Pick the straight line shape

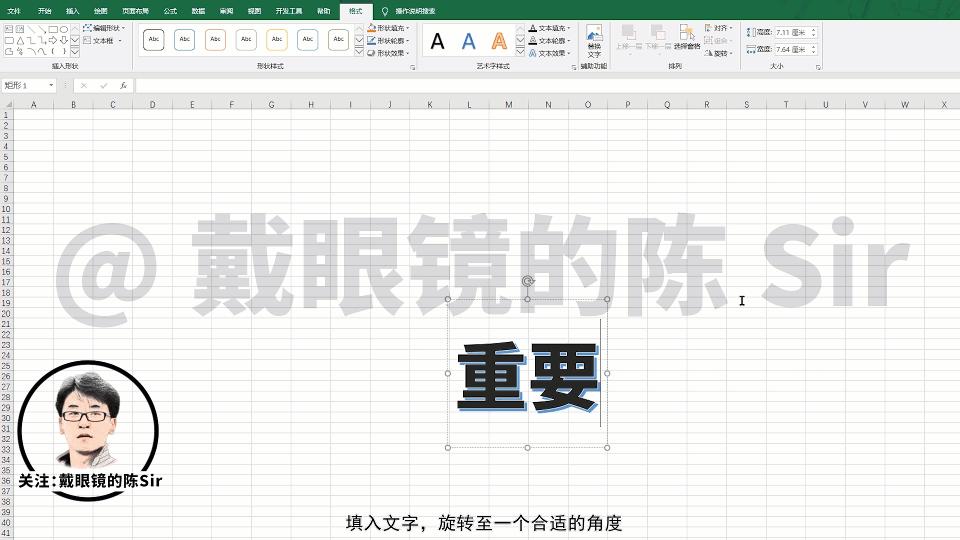pos(31,29)
